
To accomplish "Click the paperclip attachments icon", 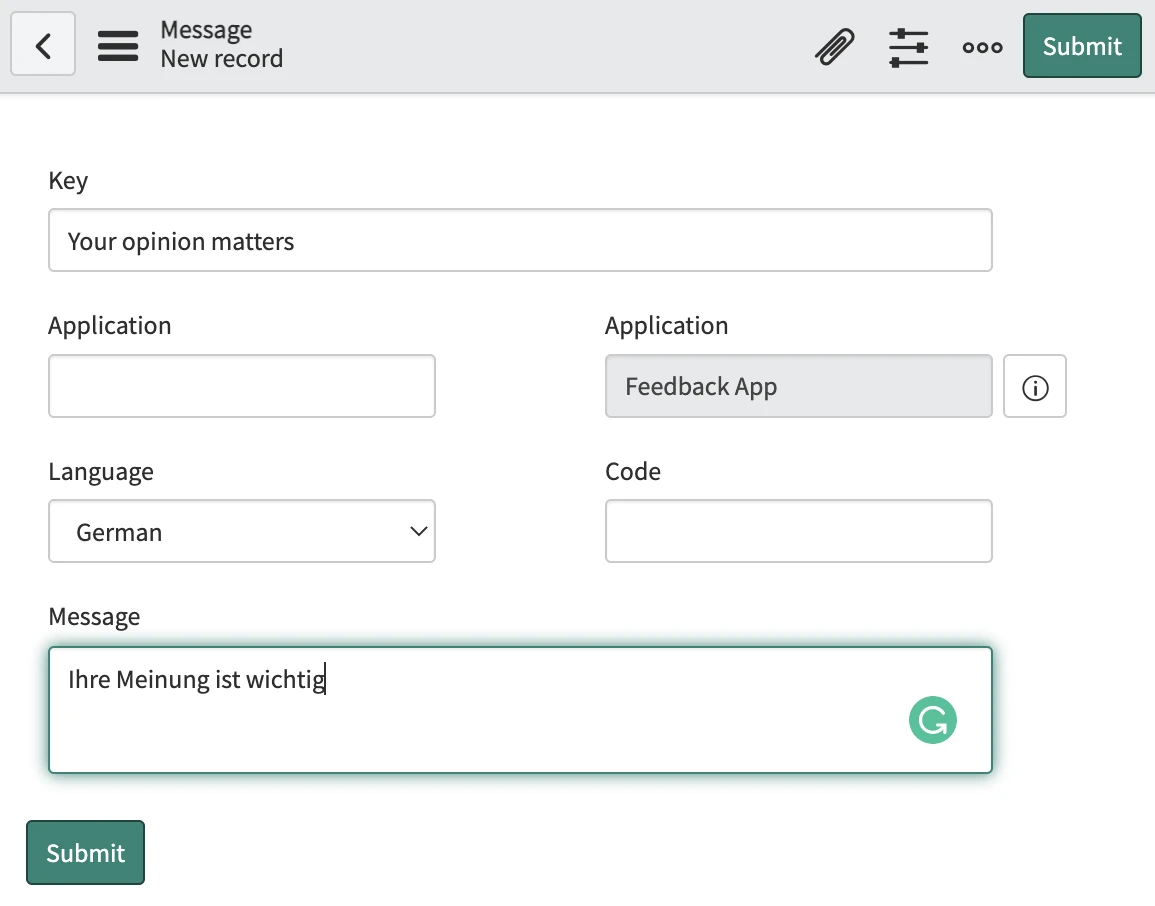I will tap(834, 47).
